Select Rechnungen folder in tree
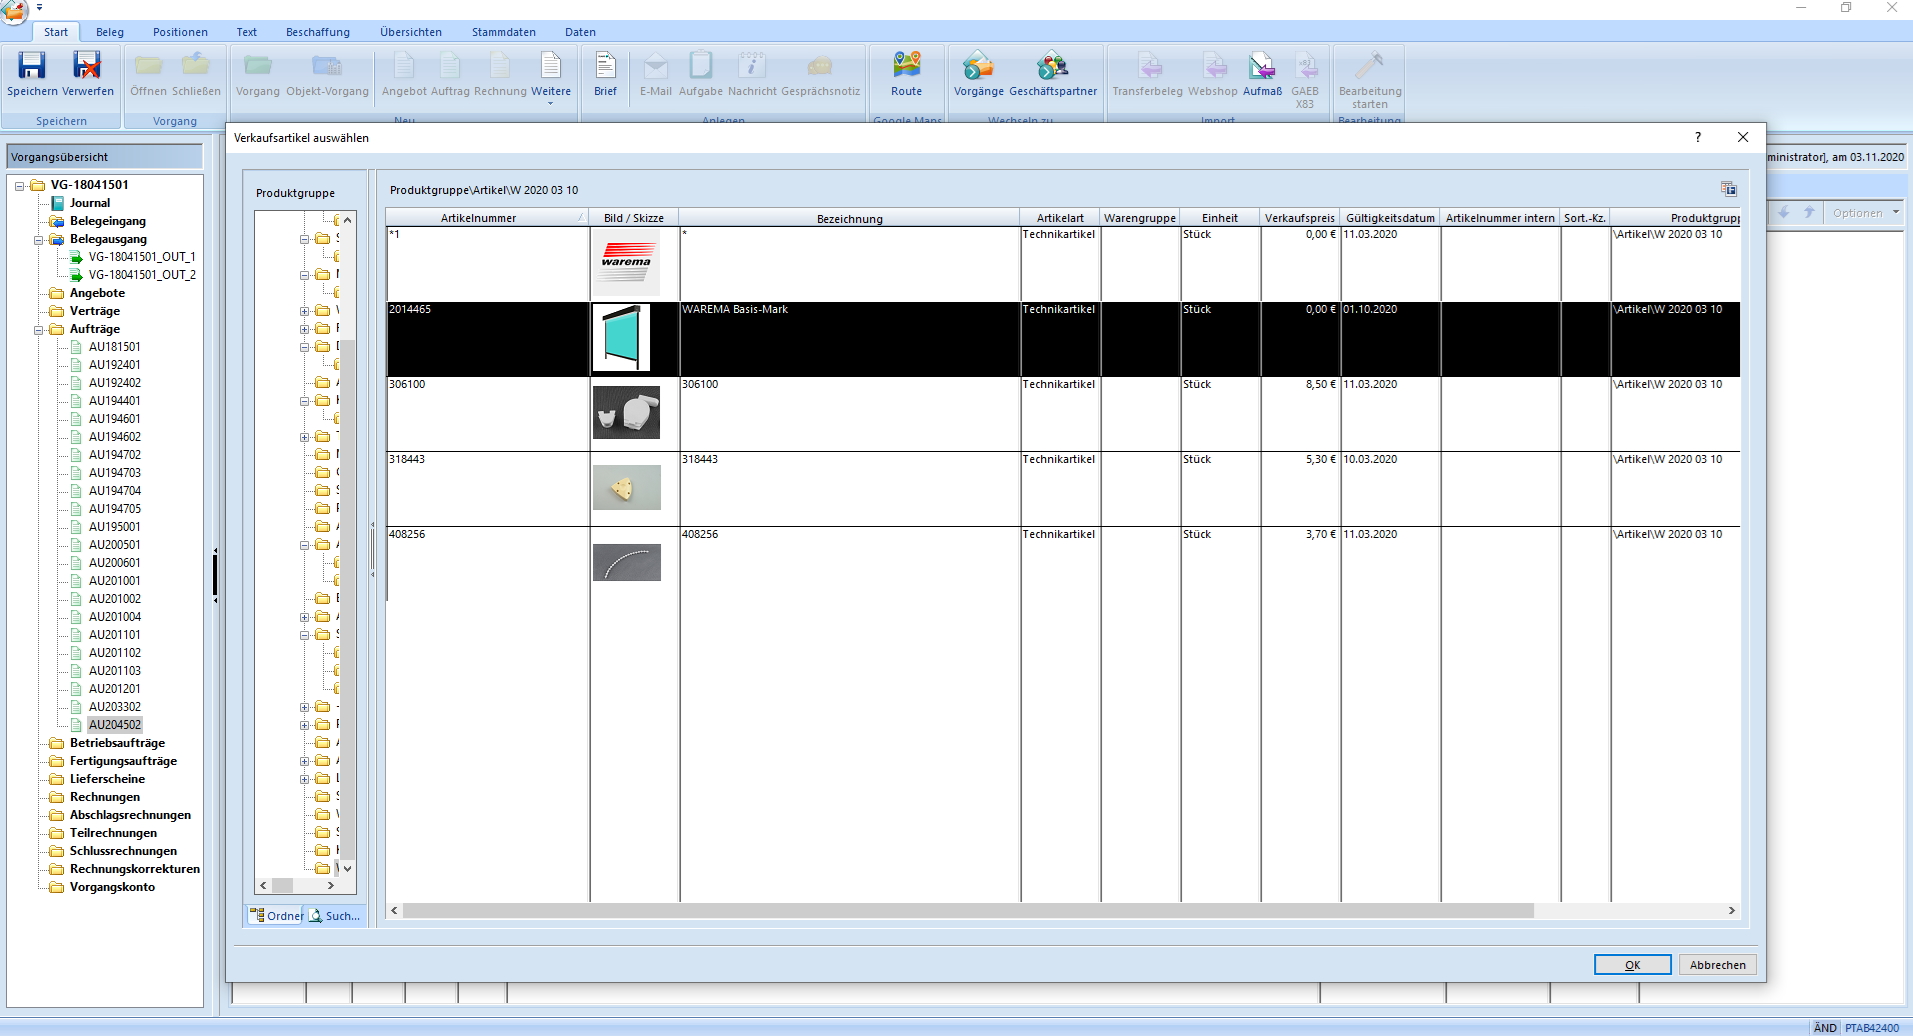 [x=105, y=797]
